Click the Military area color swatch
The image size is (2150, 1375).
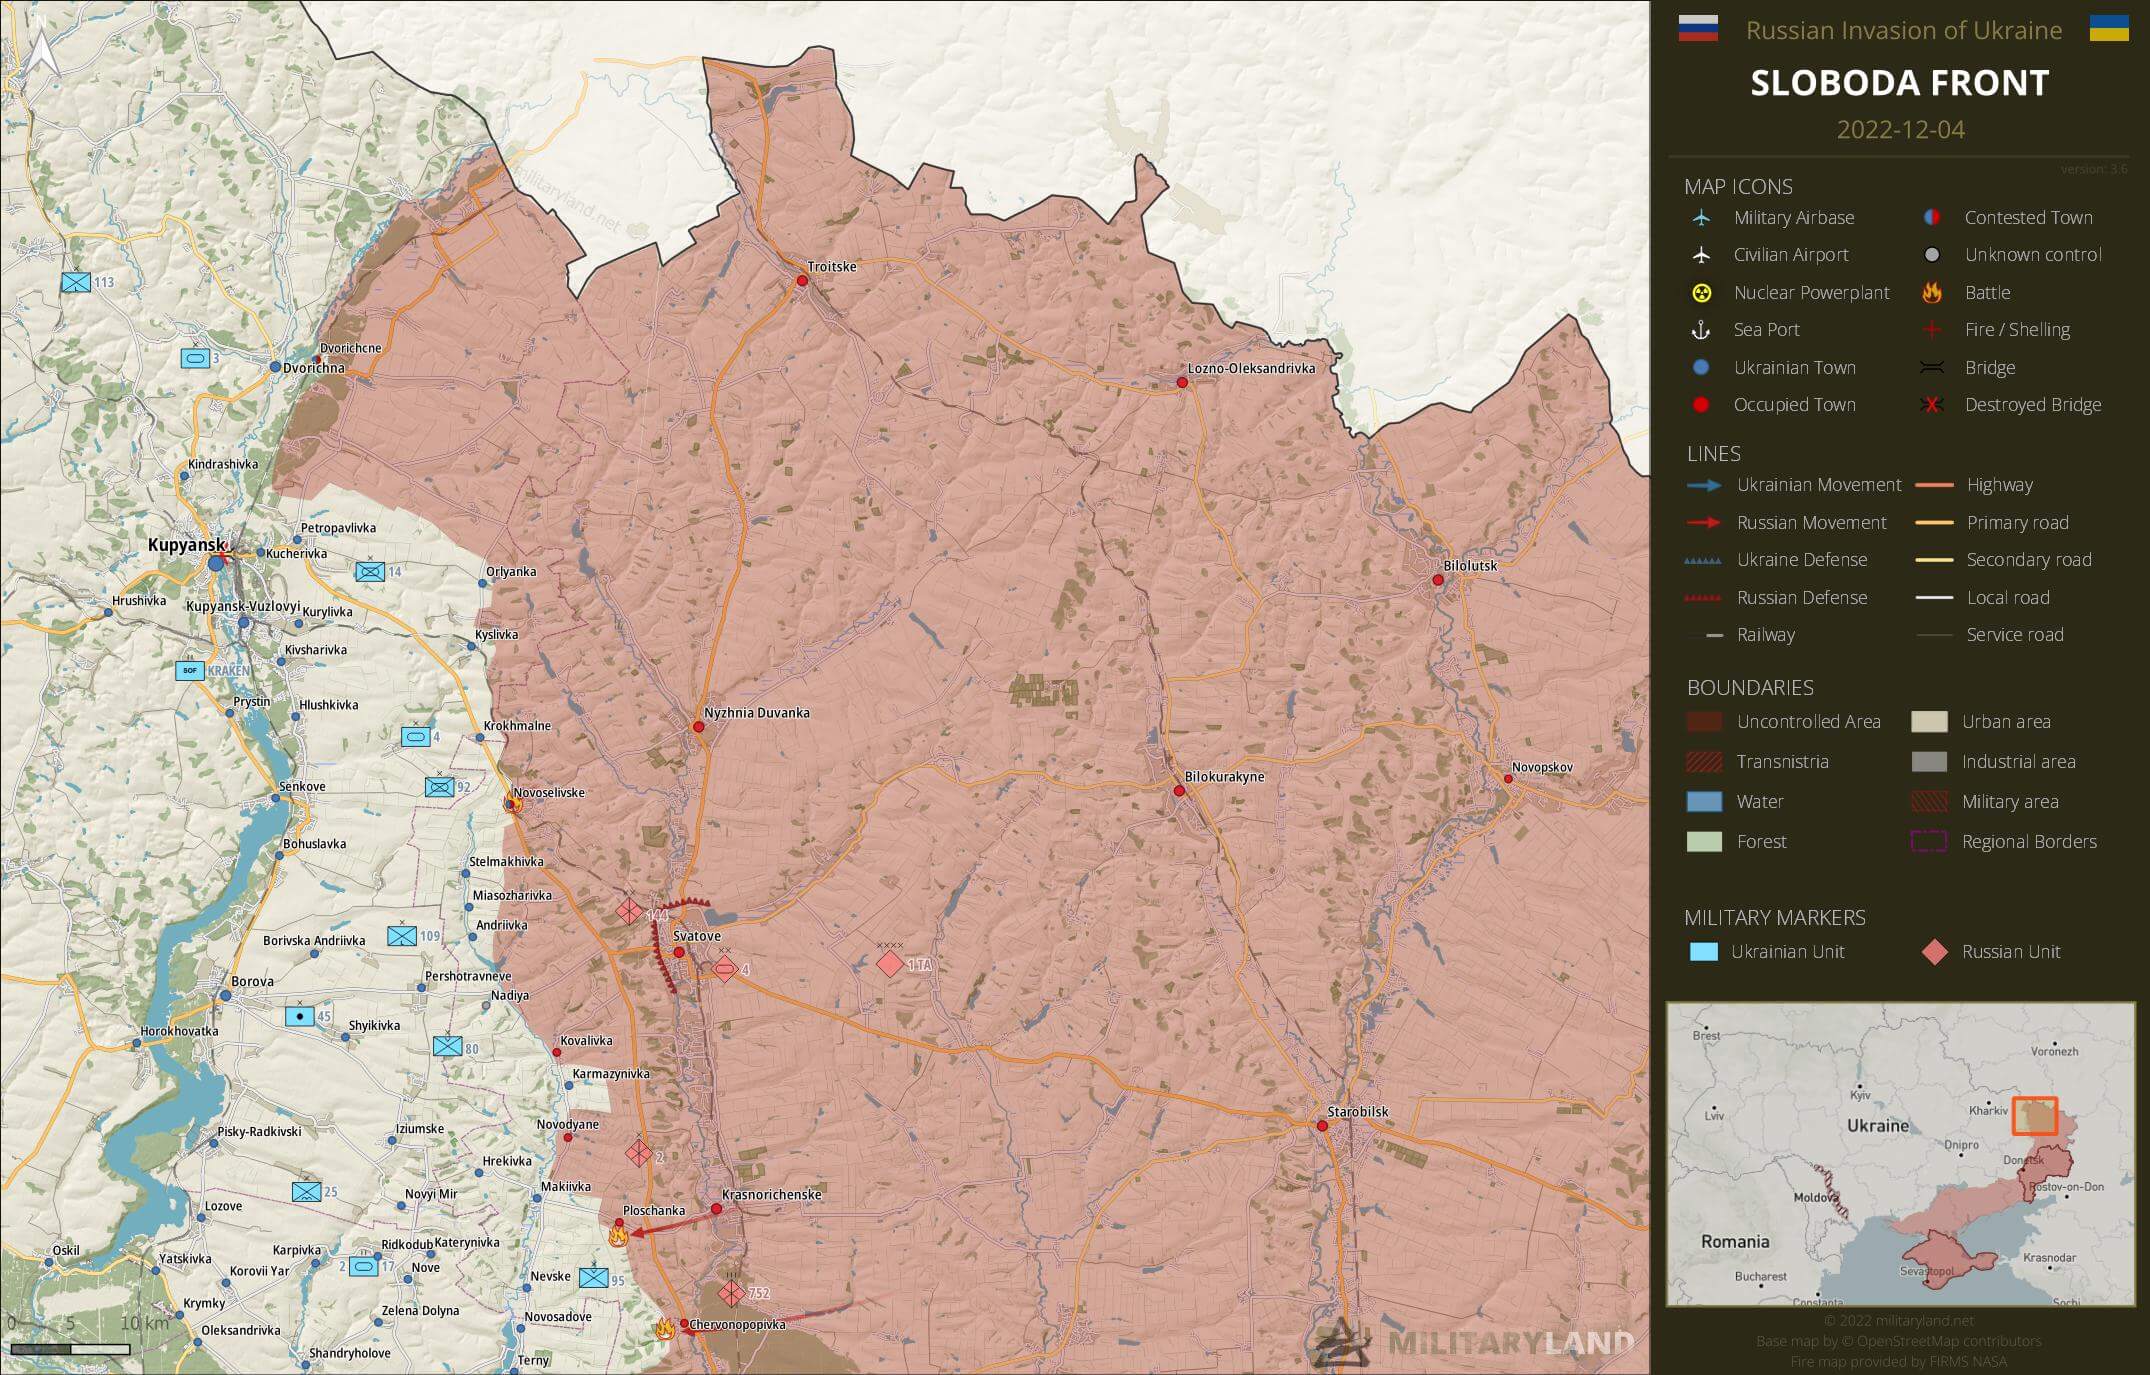[x=1929, y=802]
